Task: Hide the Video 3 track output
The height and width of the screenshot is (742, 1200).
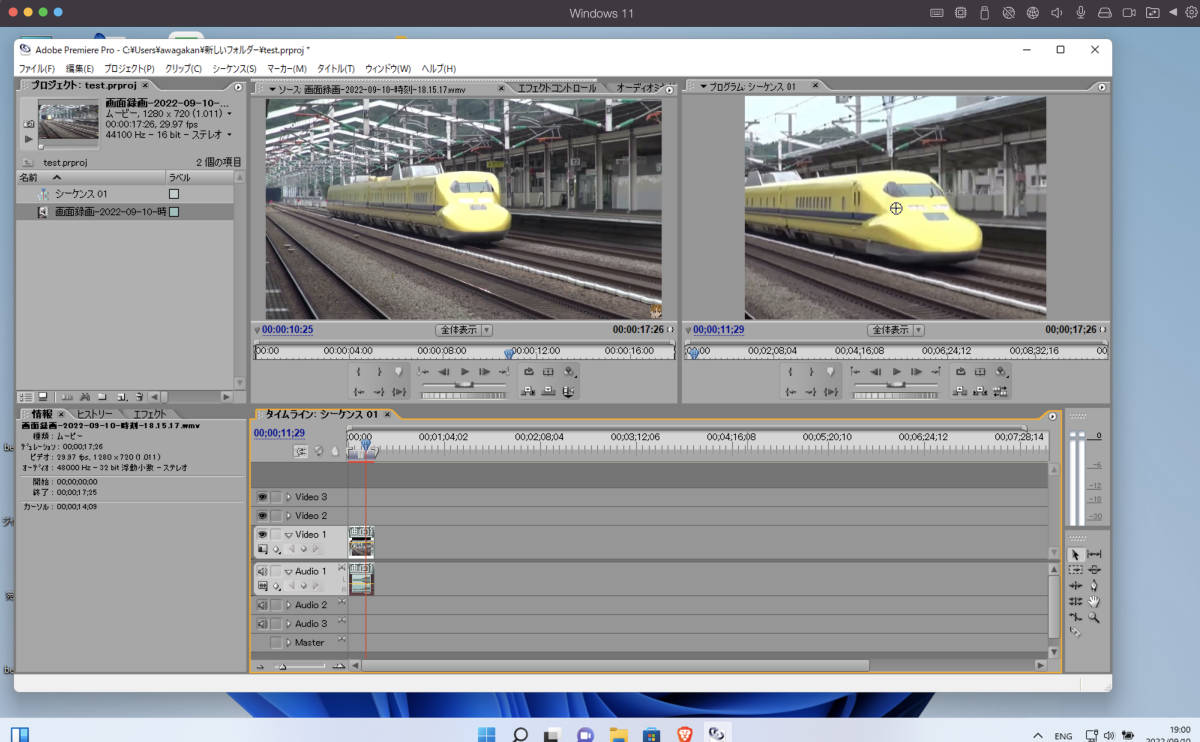Action: point(262,496)
